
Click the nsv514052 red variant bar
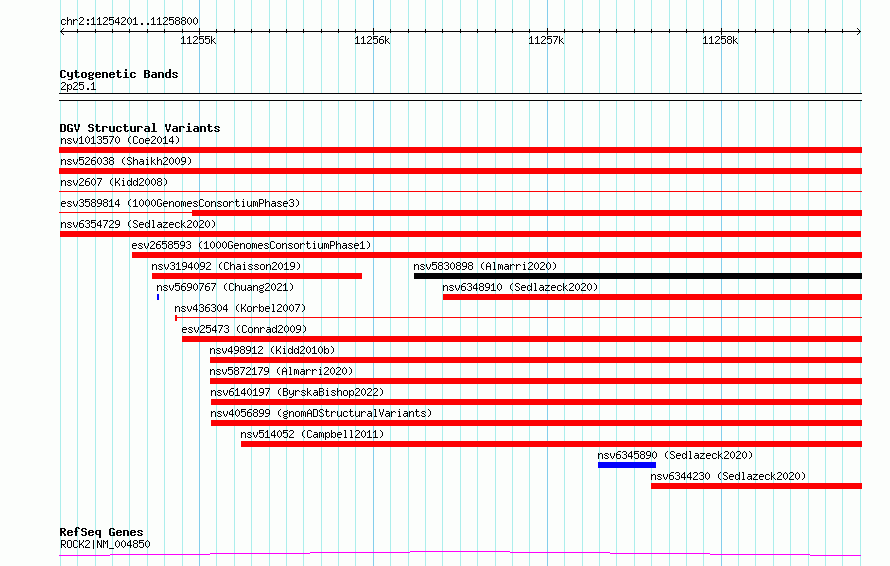(551, 444)
